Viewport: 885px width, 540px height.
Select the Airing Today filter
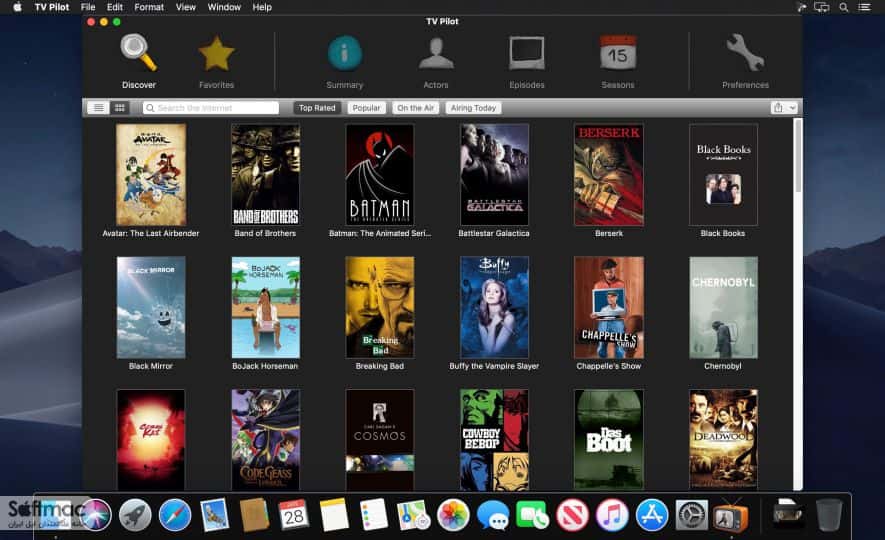[473, 108]
